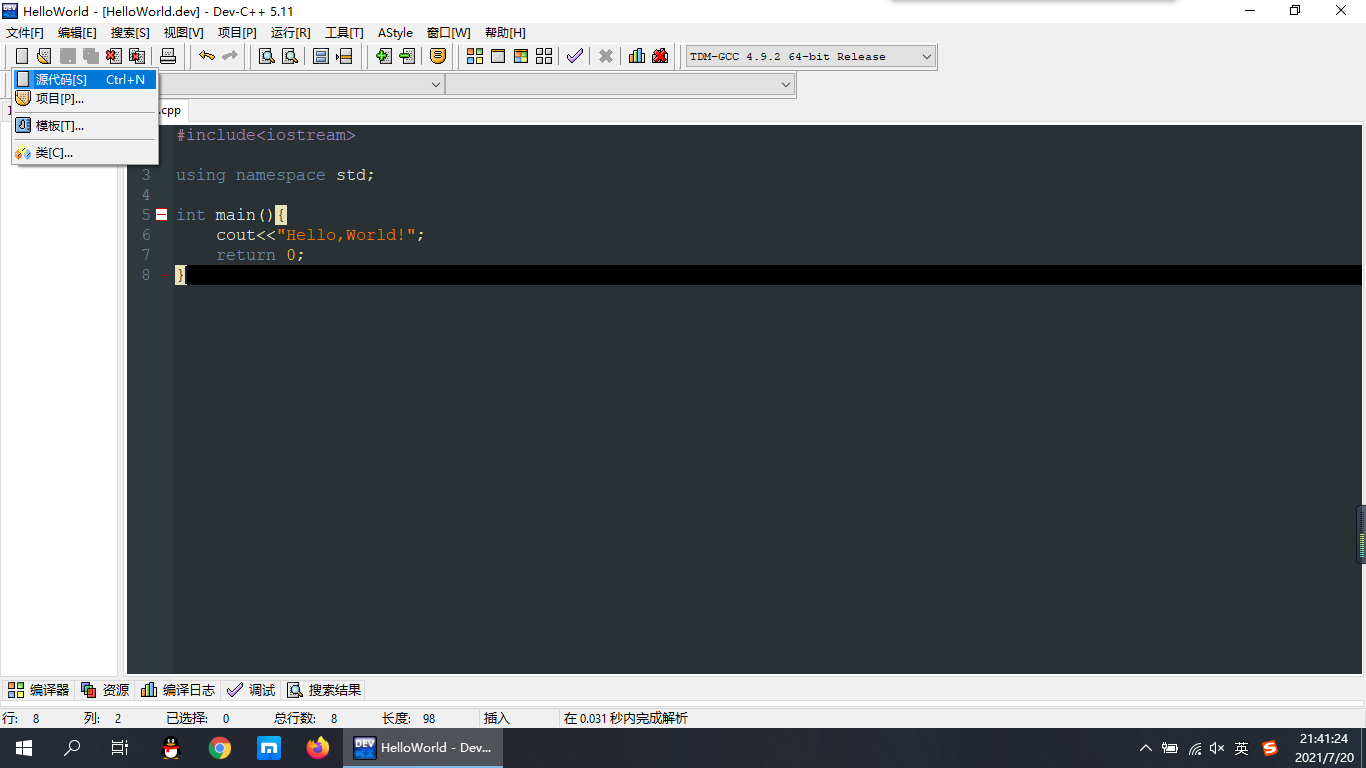Open the Find dialog via magnifier icon
The height and width of the screenshot is (768, 1366).
coord(265,56)
